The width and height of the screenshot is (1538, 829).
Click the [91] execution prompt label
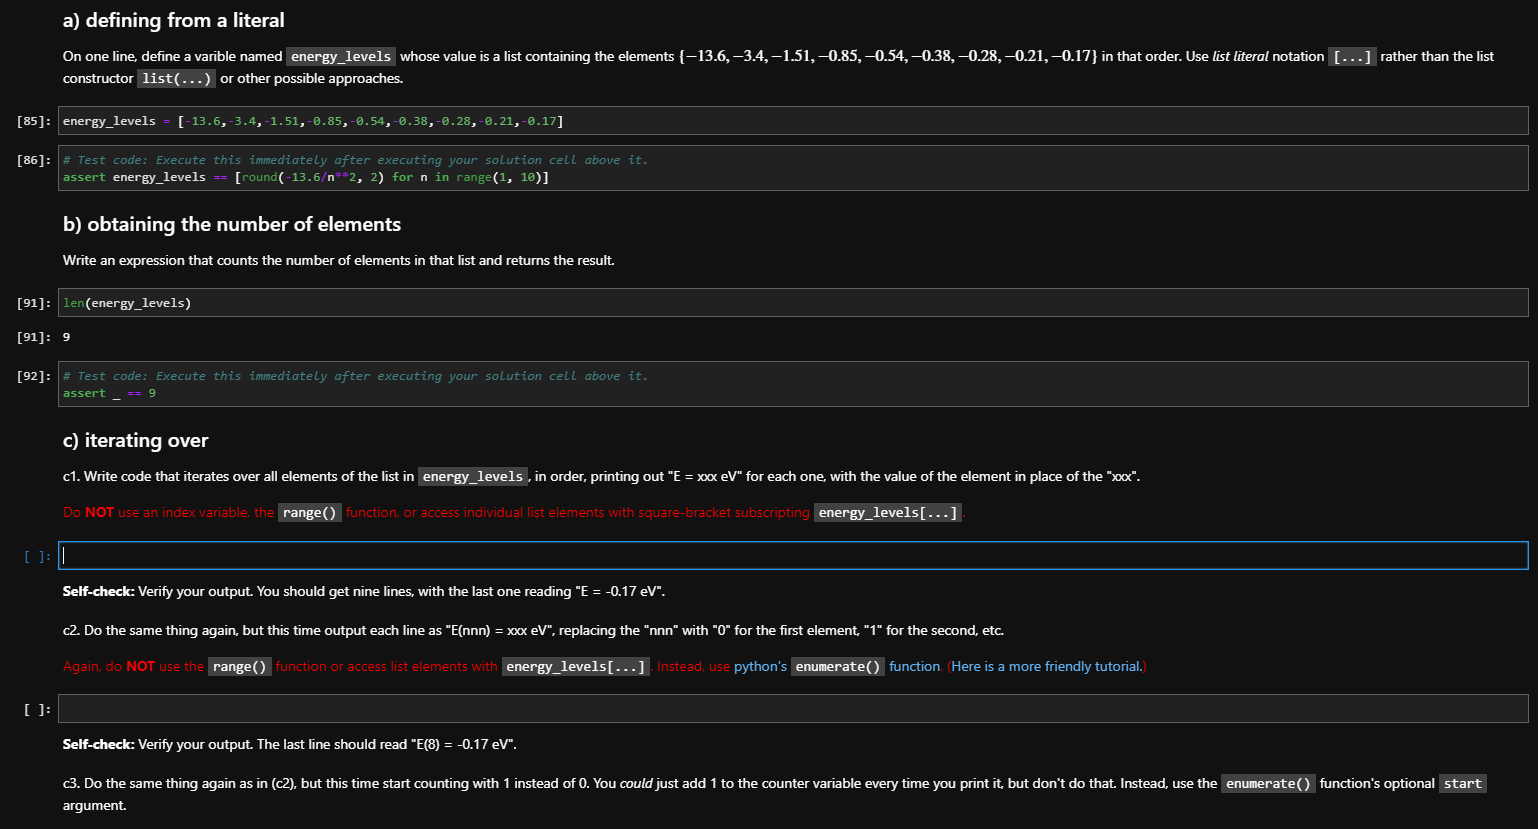[33, 302]
